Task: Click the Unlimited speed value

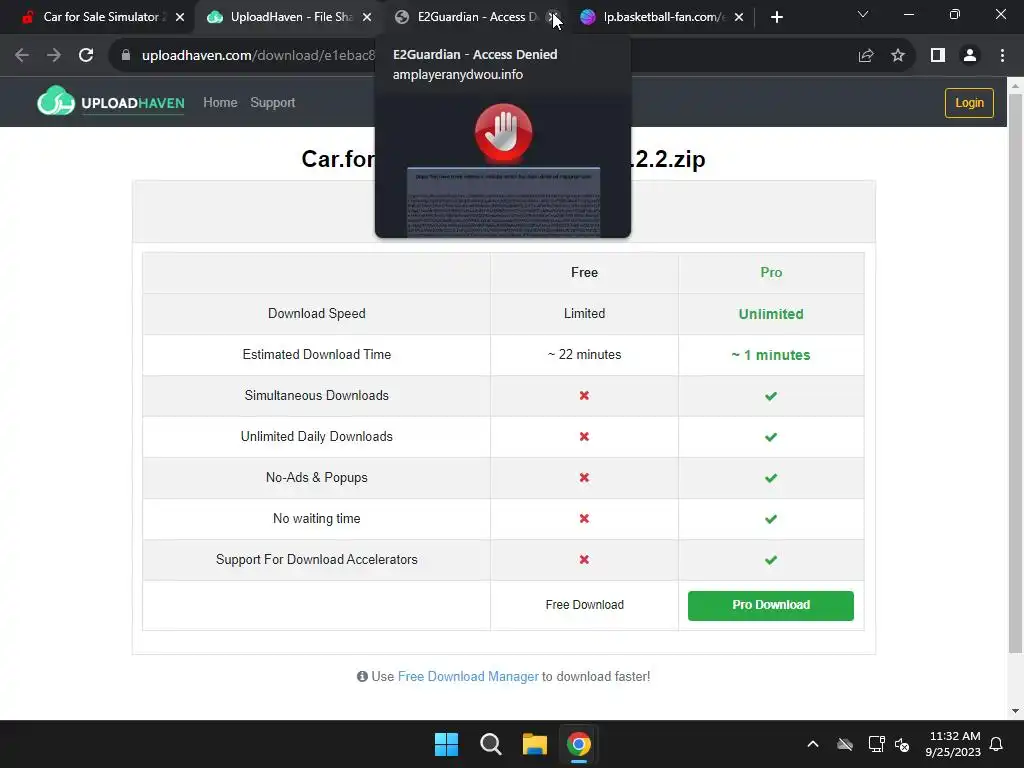Action: tap(771, 314)
